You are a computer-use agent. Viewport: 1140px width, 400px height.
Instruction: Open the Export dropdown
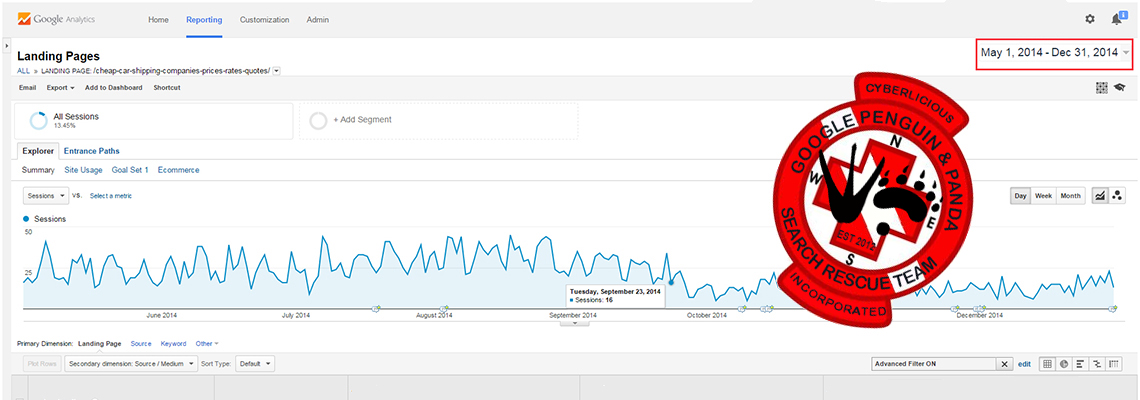click(60, 87)
